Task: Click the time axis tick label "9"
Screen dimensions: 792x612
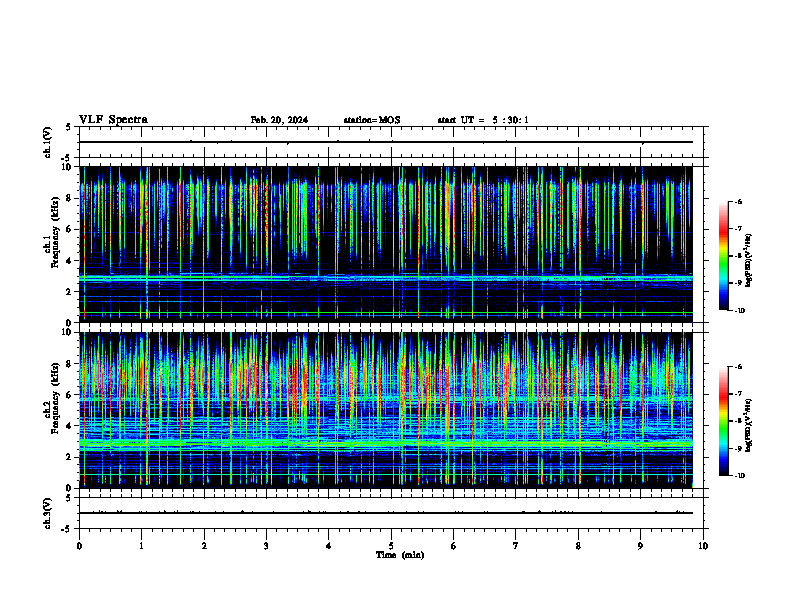Action: tap(640, 546)
